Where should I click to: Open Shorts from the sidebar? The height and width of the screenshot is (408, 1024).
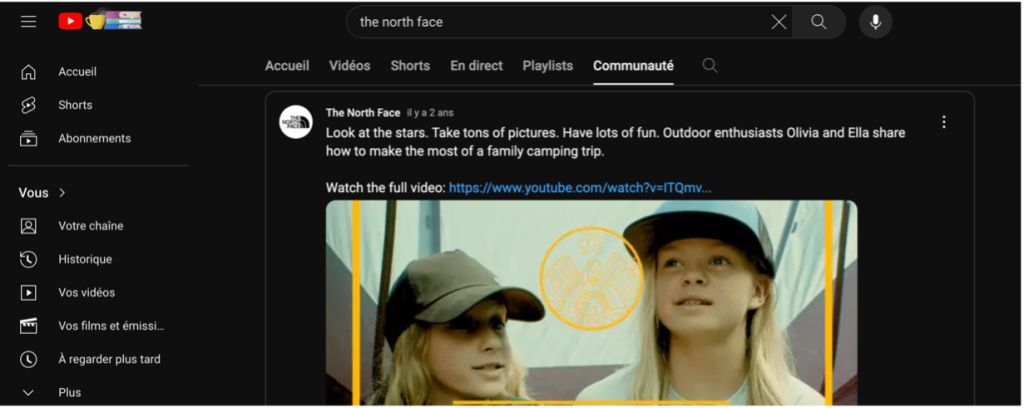(x=75, y=105)
